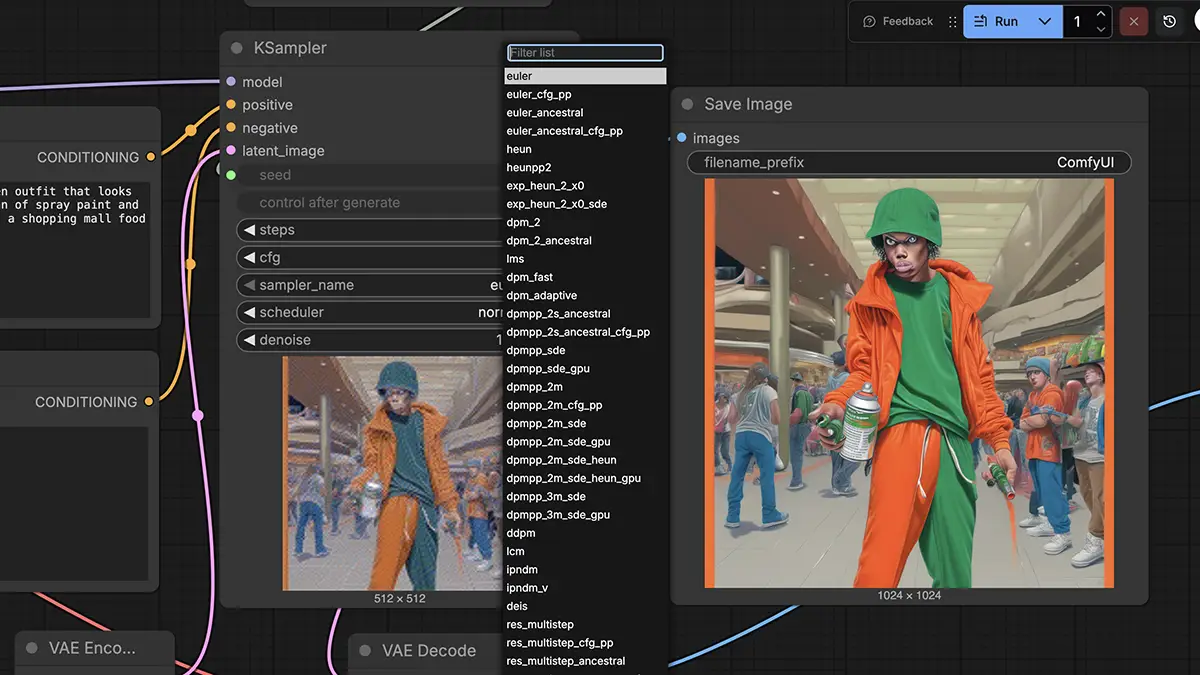
Task: Click the left arrow on steps
Action: (x=249, y=230)
